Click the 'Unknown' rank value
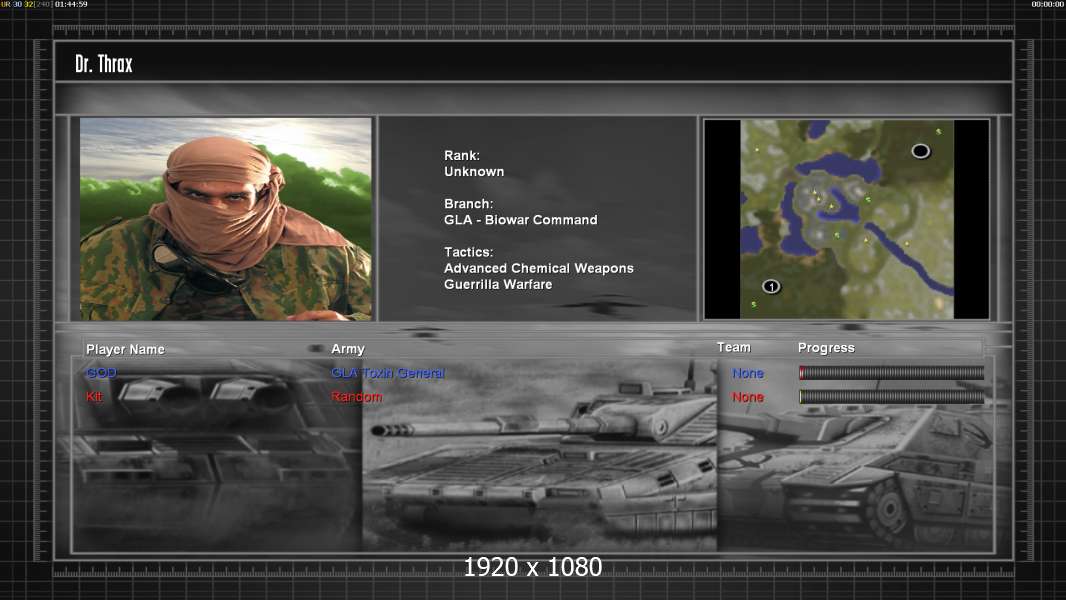 point(474,172)
